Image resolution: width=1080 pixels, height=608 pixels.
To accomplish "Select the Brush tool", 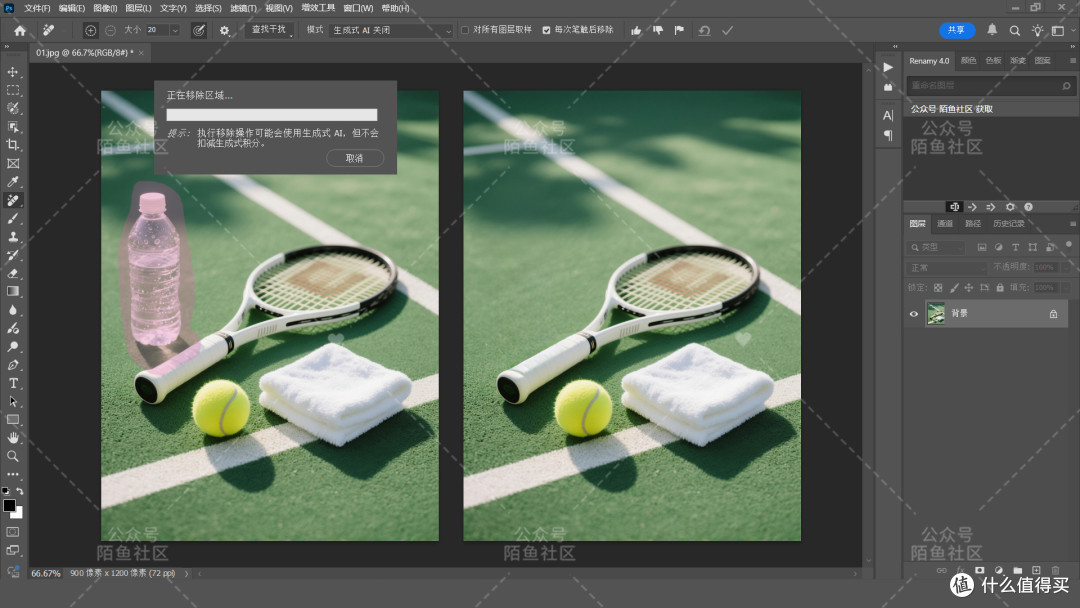I will [12, 218].
